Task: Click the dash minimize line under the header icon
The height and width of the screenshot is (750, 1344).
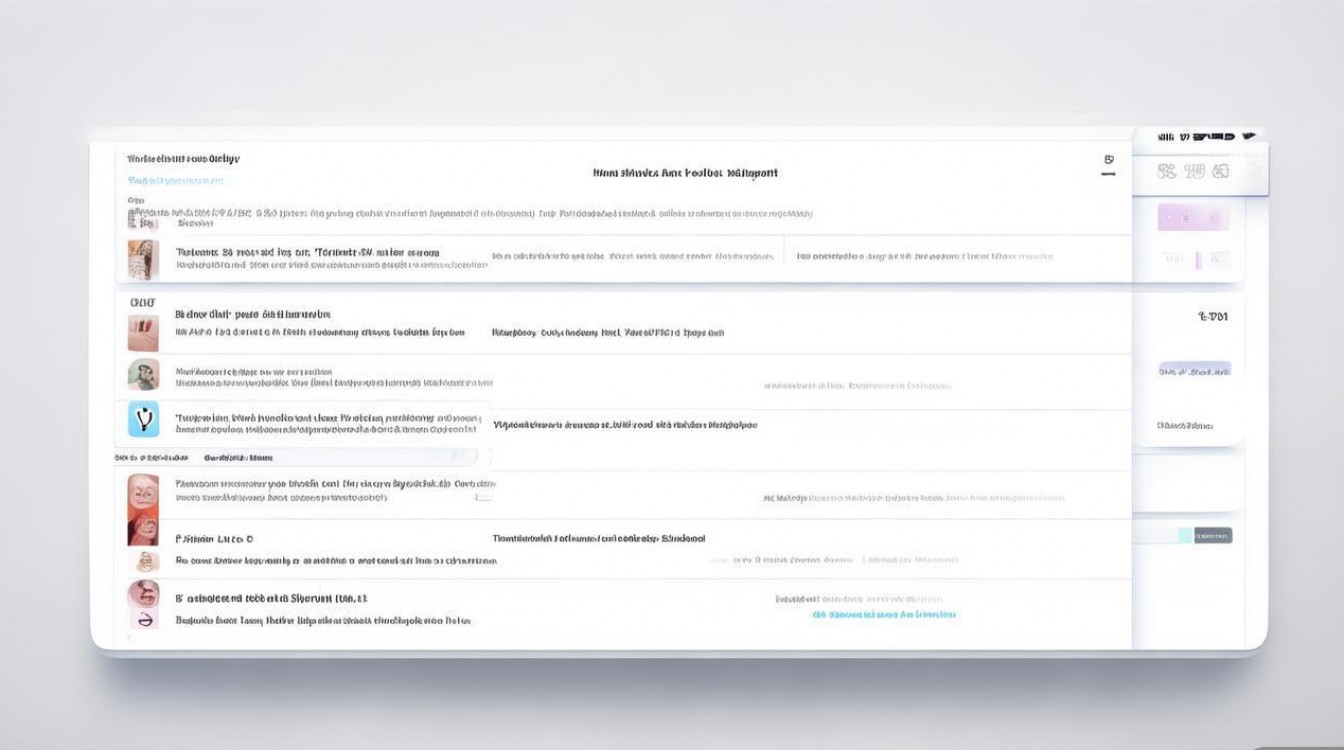Action: click(x=1108, y=175)
